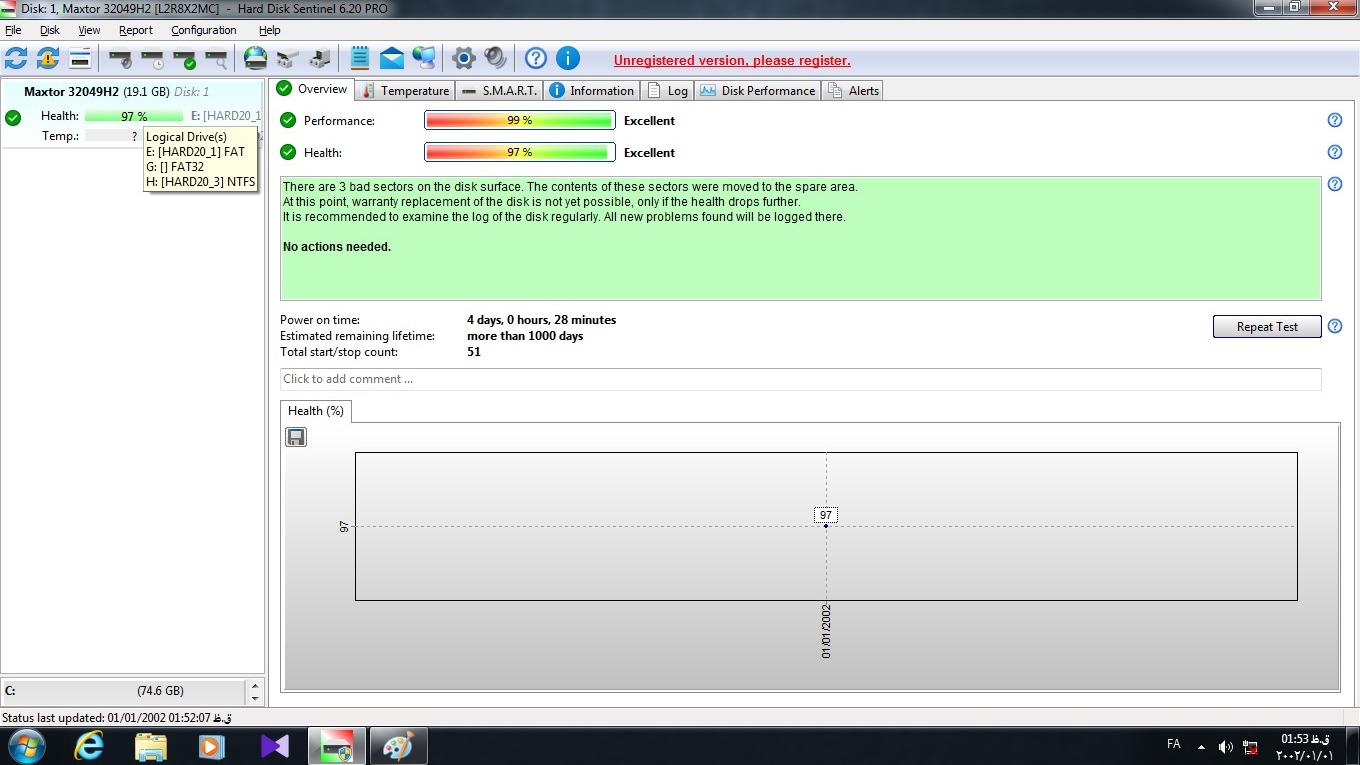1360x765 pixels.
Task: Click the blue info About icon
Action: [568, 59]
